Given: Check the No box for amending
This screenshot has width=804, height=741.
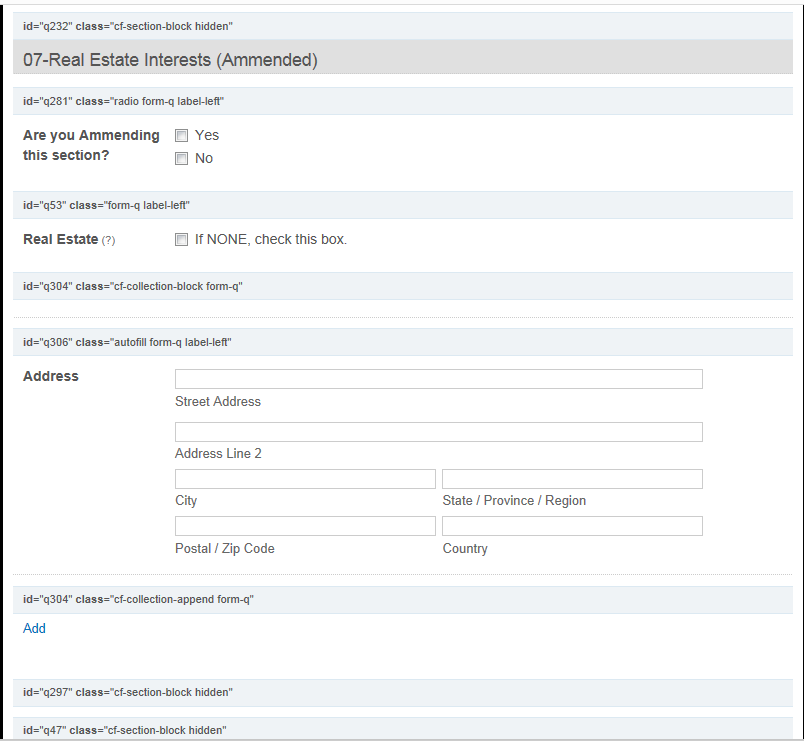Looking at the screenshot, I should point(182,159).
